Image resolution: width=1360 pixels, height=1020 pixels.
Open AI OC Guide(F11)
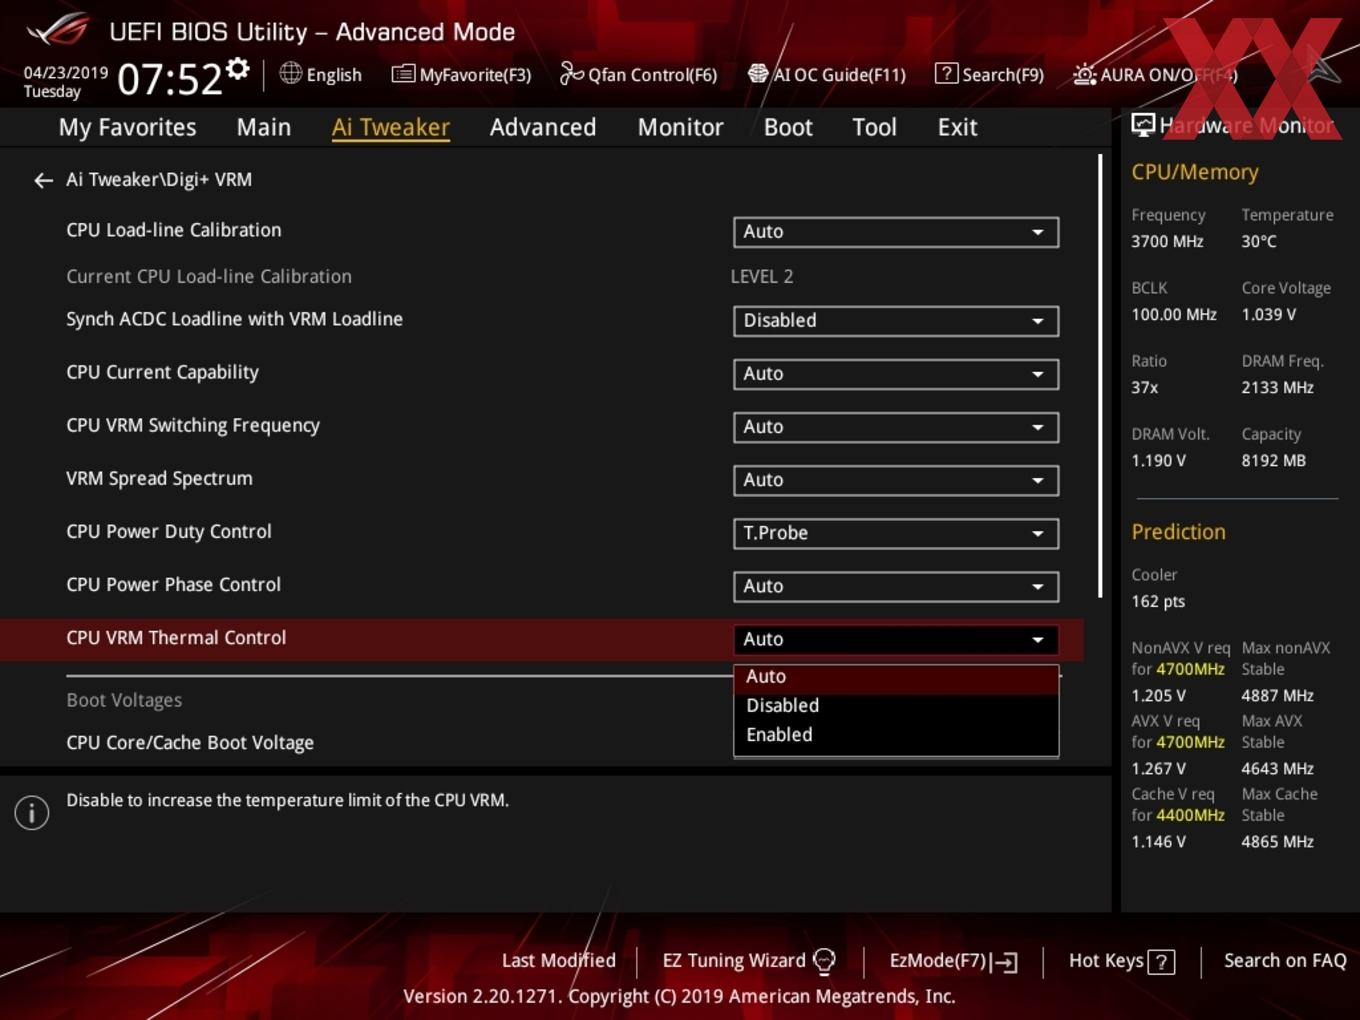[827, 74]
